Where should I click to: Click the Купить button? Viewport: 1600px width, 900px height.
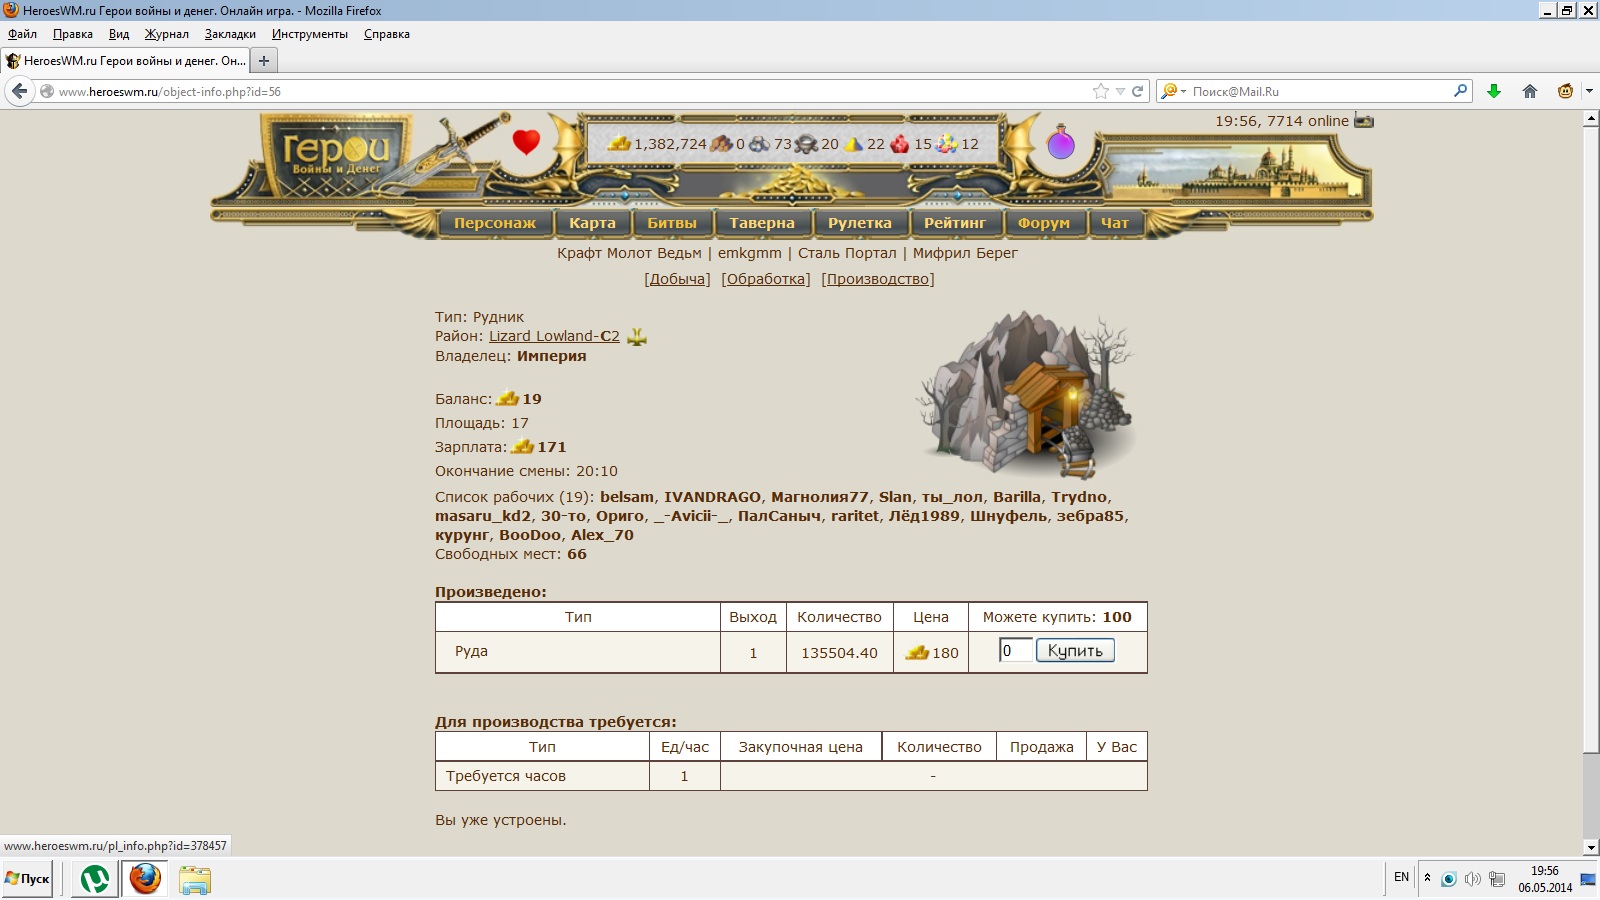click(1075, 651)
